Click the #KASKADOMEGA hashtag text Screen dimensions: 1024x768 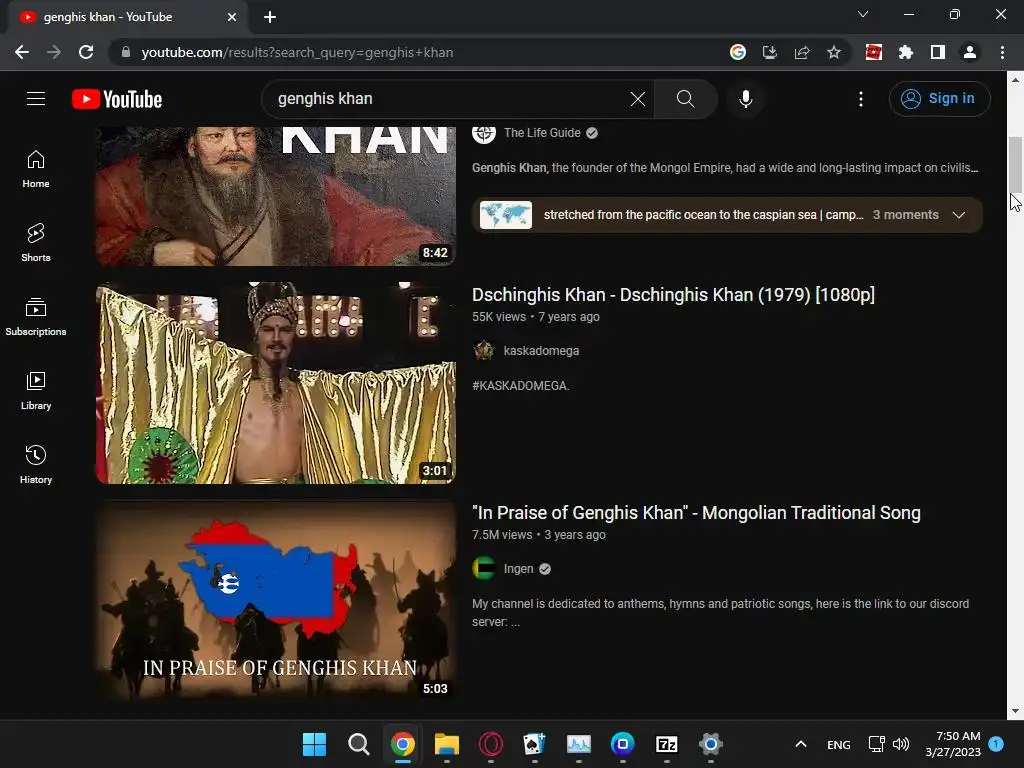(520, 385)
